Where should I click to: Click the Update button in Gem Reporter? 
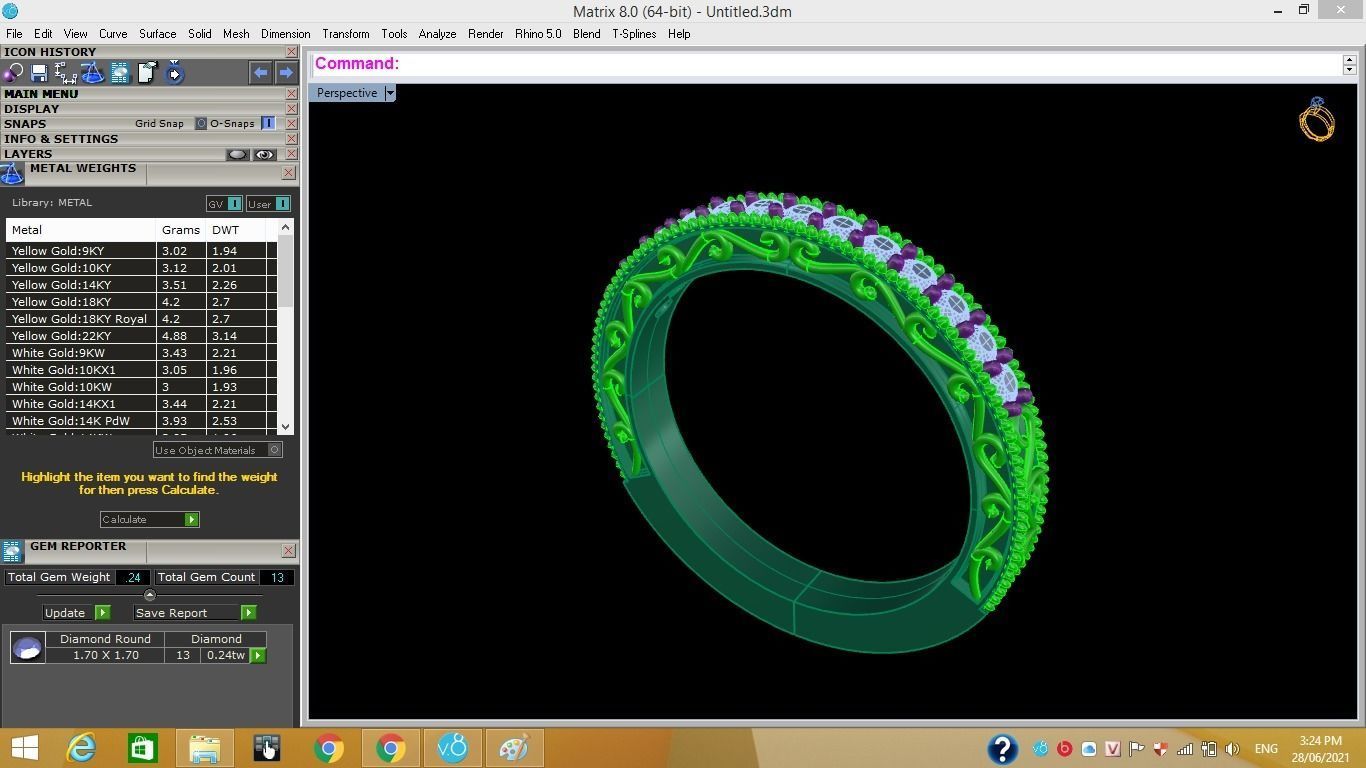(x=76, y=613)
